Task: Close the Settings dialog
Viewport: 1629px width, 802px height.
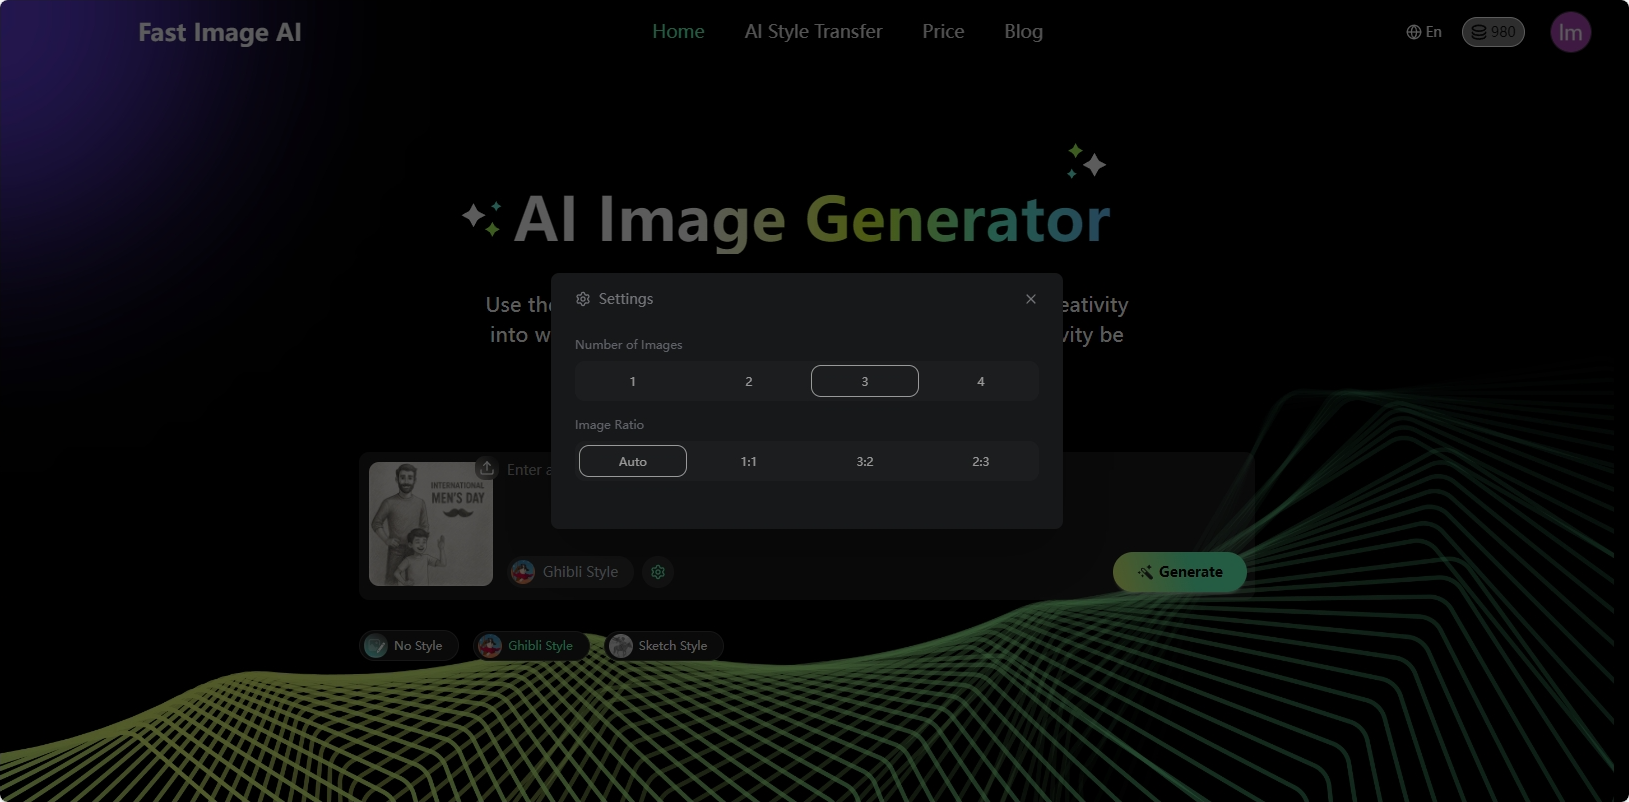Action: click(x=1030, y=299)
